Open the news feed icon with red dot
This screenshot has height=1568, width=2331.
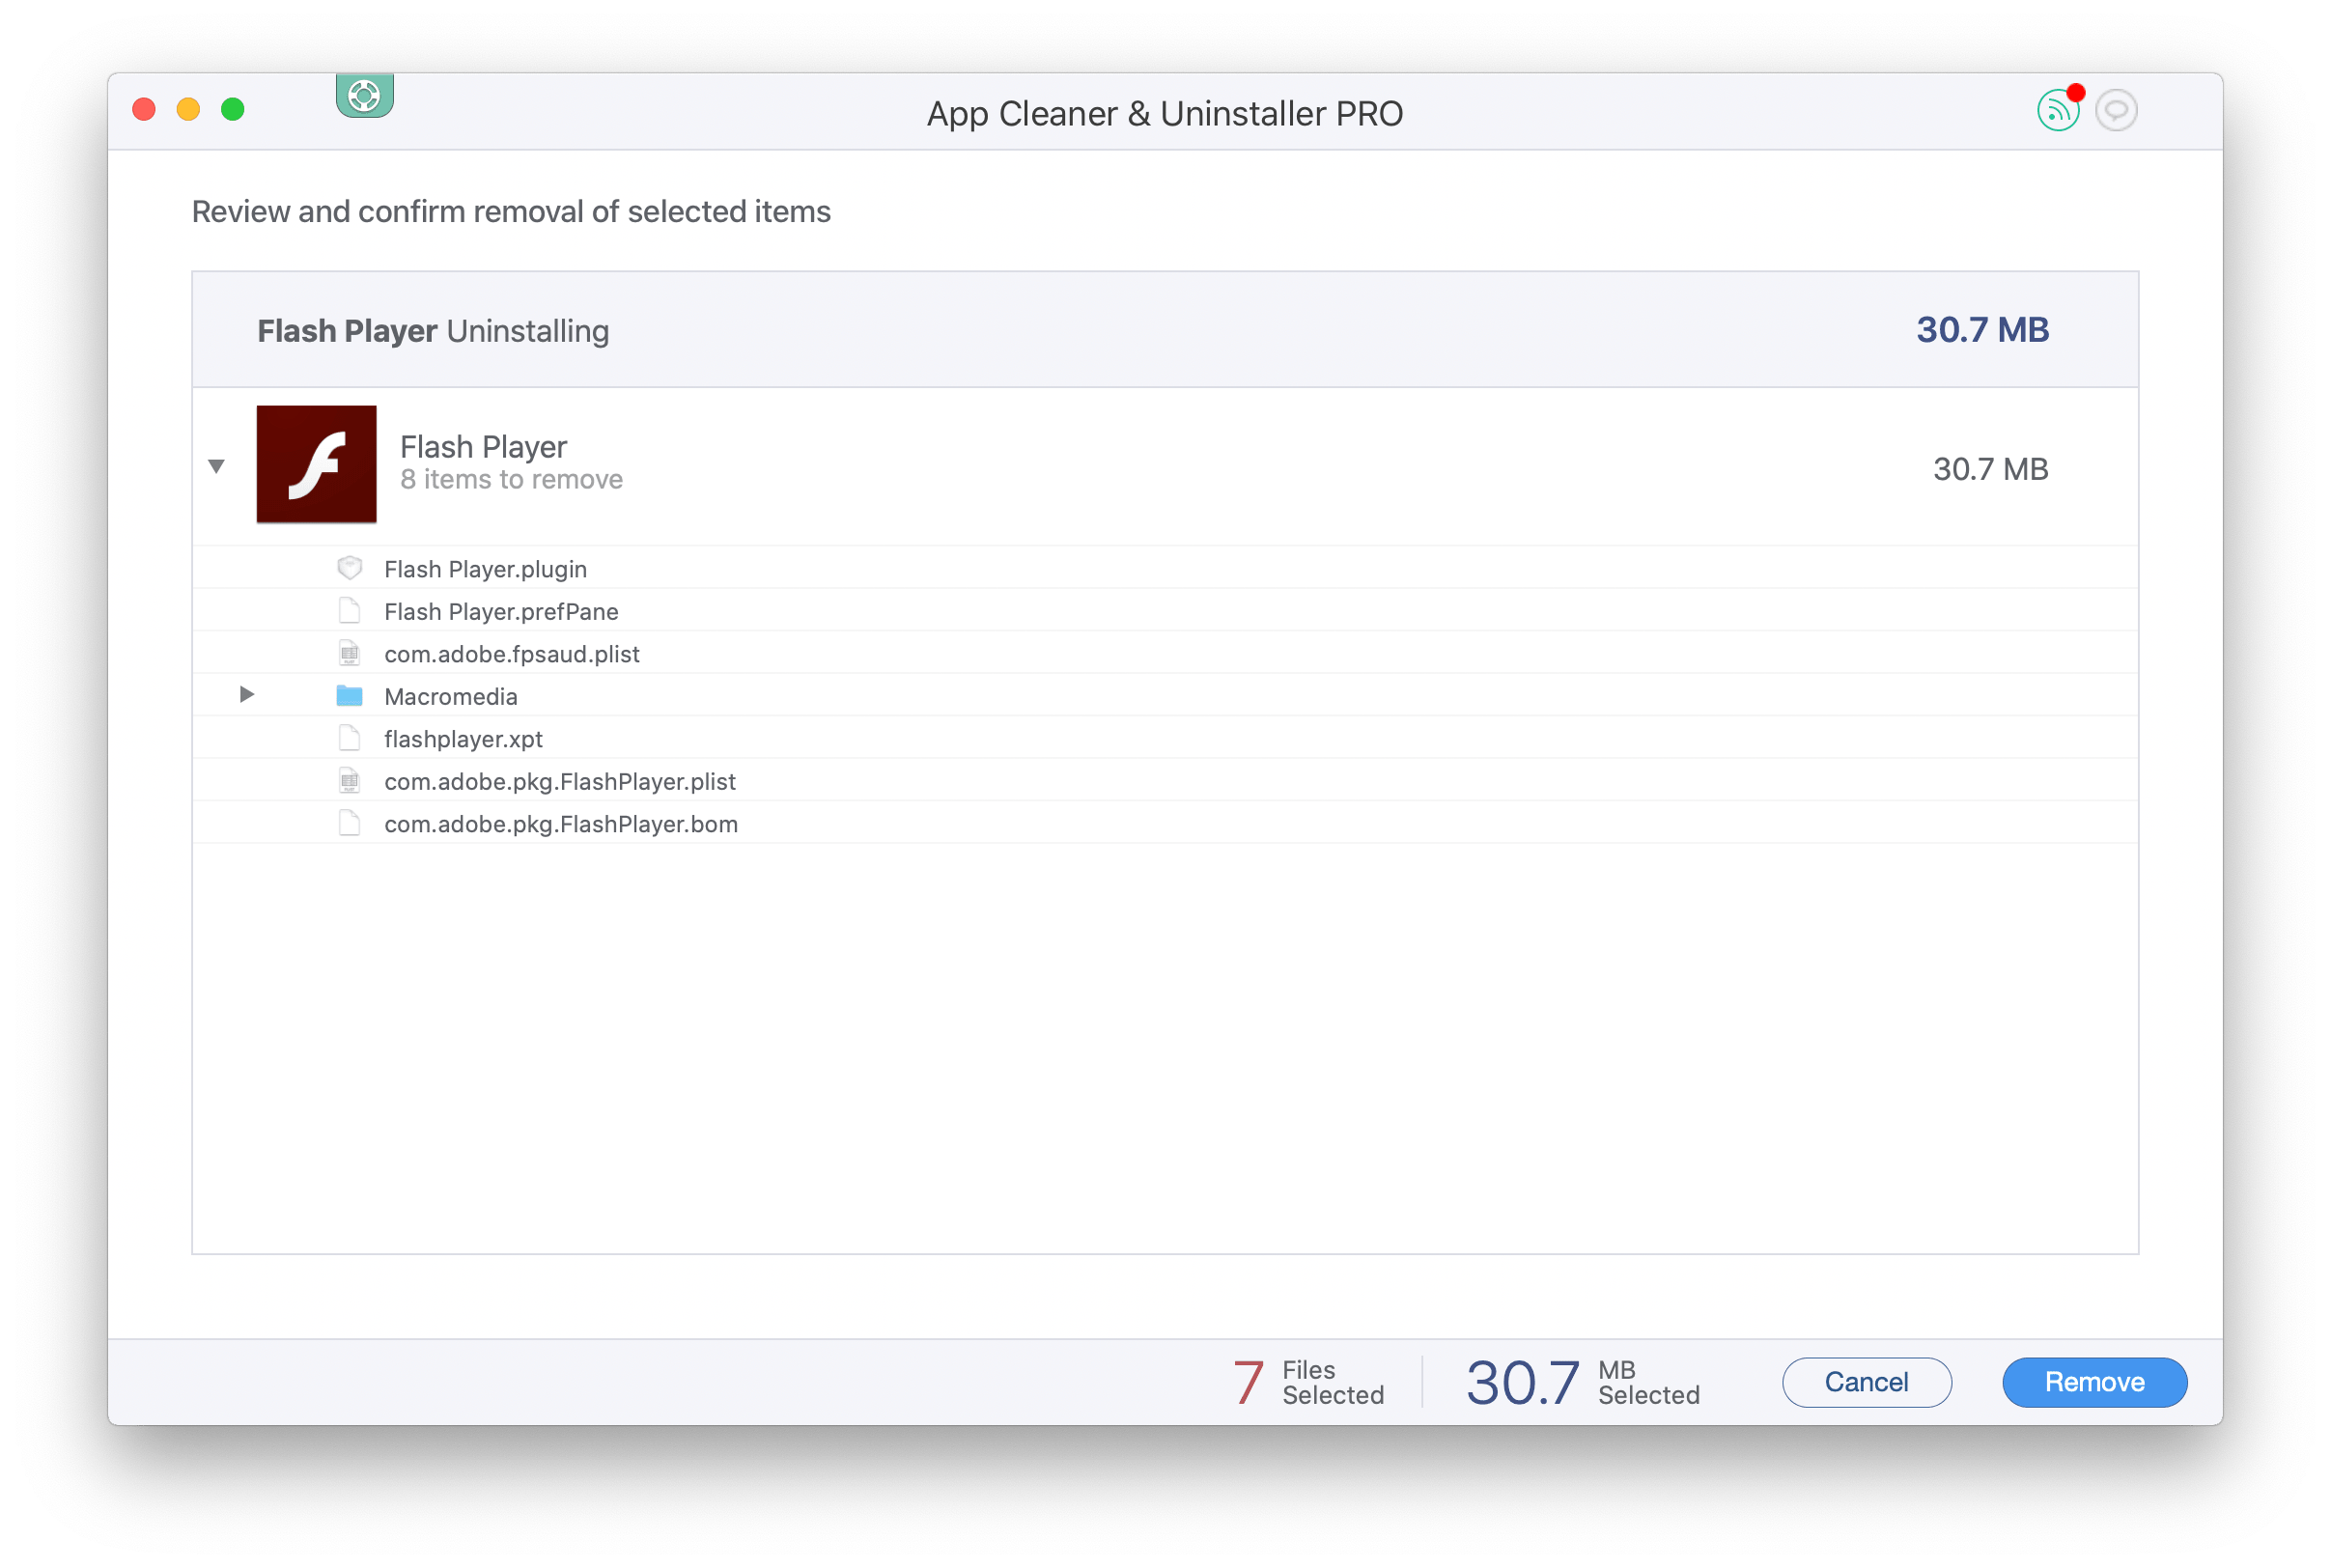pyautogui.click(x=2058, y=109)
